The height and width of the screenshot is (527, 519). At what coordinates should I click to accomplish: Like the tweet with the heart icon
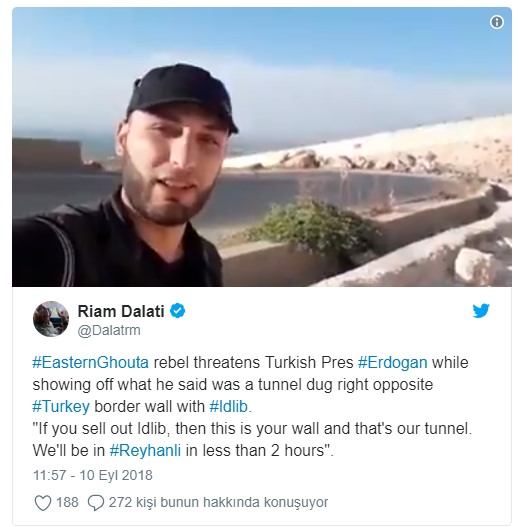(43, 503)
